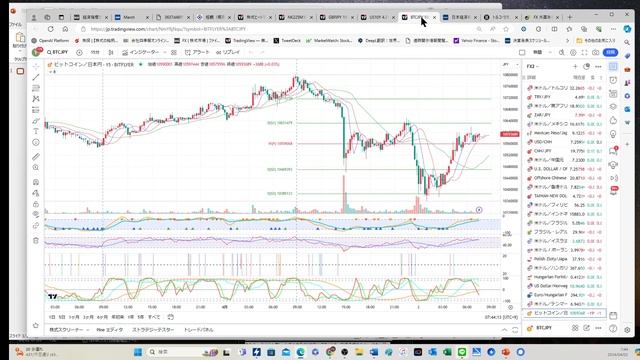
Task: Open the Windows Start menu
Action: (138, 352)
